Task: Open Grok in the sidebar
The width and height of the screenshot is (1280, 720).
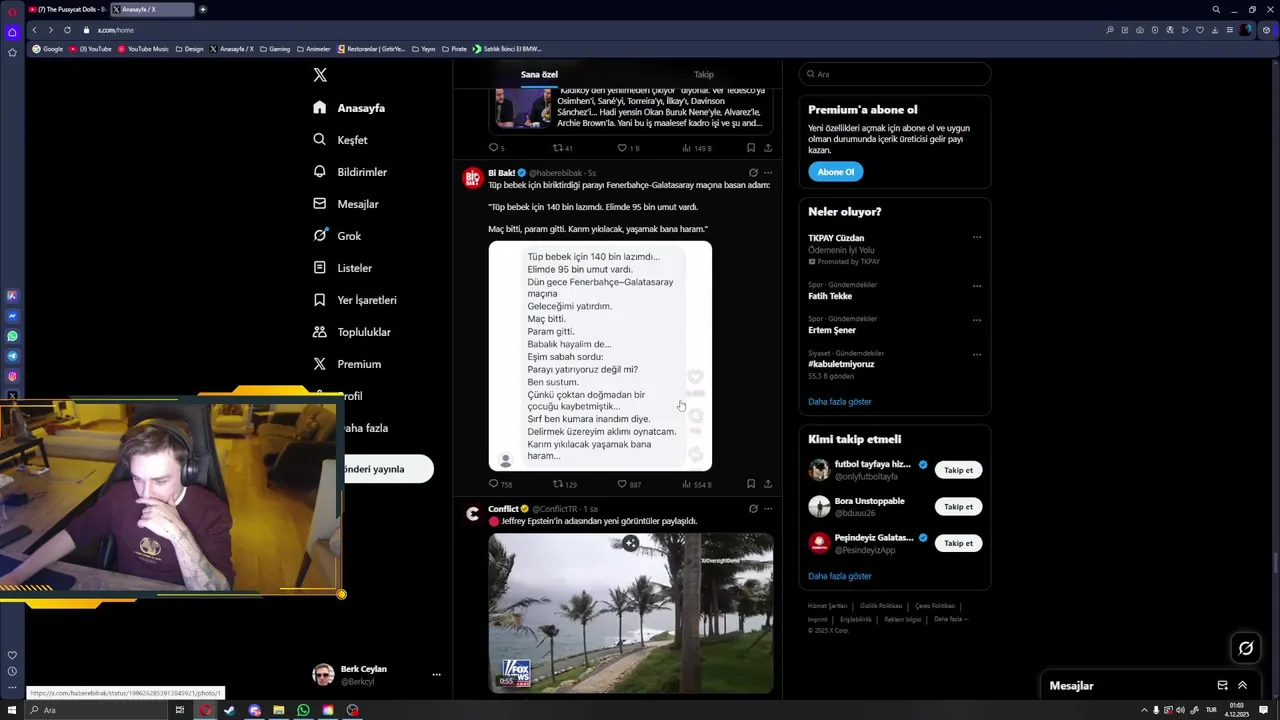Action: click(x=337, y=236)
